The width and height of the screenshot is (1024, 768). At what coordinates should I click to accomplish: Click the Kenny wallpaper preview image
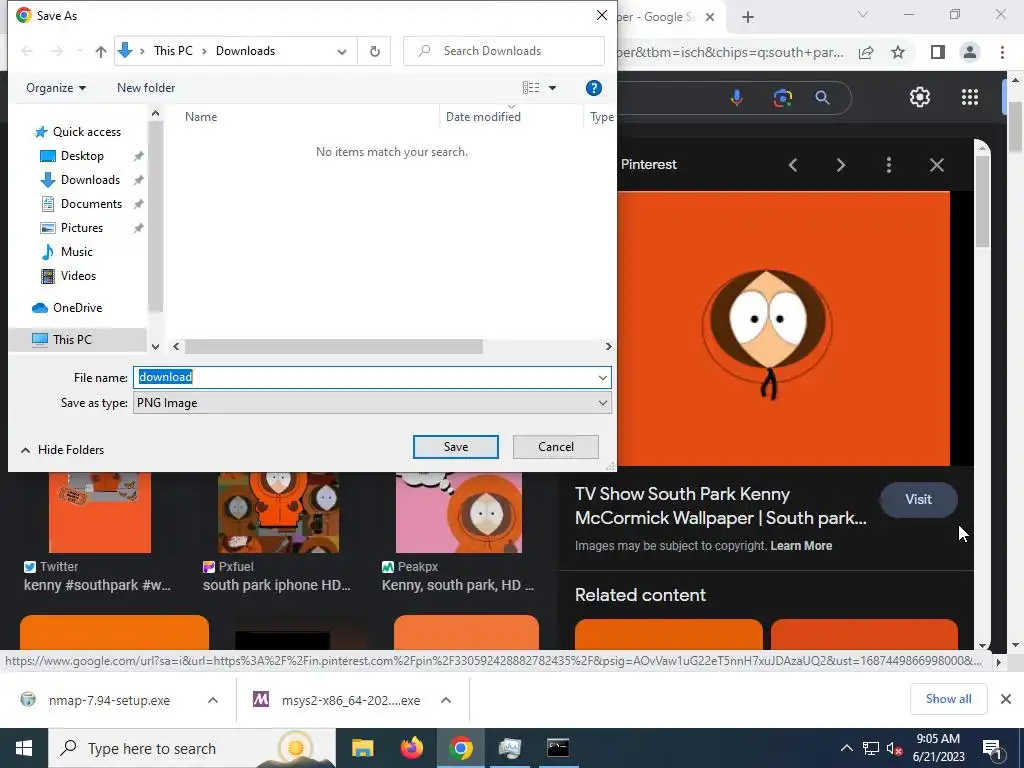coord(783,328)
